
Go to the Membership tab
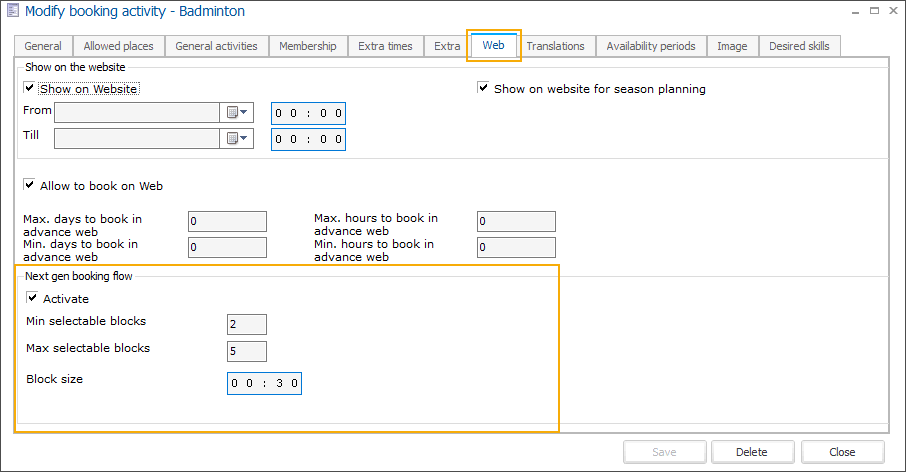308,46
